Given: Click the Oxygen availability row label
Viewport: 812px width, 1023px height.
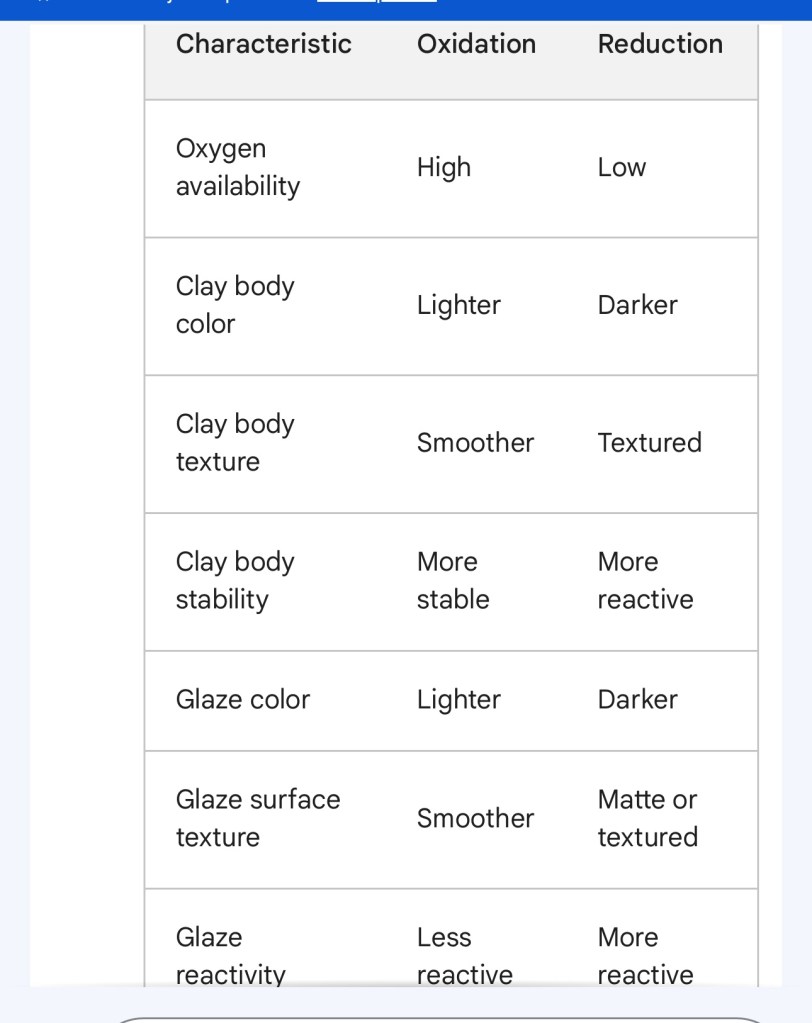Looking at the screenshot, I should pyautogui.click(x=238, y=167).
